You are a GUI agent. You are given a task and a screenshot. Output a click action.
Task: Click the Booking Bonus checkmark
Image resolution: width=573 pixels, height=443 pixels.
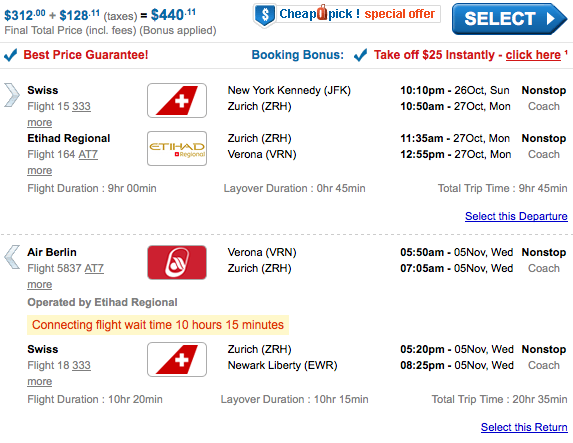[x=360, y=55]
